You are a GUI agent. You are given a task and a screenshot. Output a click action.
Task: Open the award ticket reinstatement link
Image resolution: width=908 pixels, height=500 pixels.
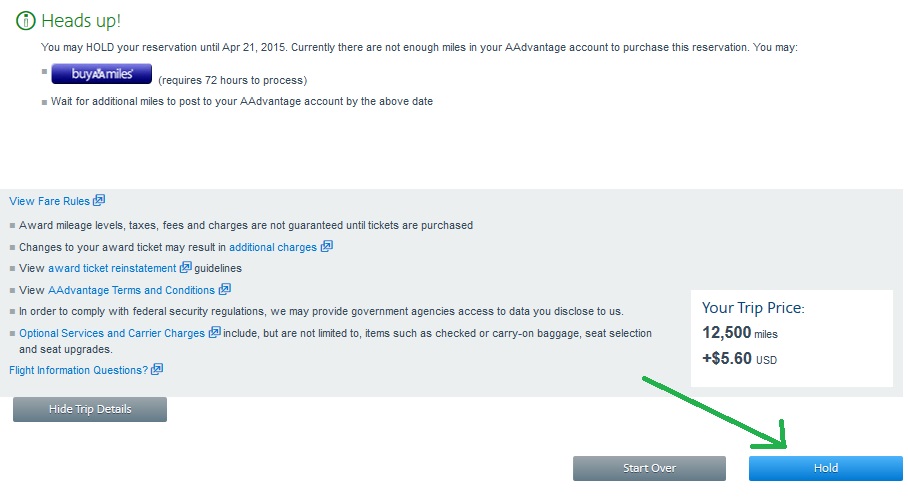tap(112, 268)
